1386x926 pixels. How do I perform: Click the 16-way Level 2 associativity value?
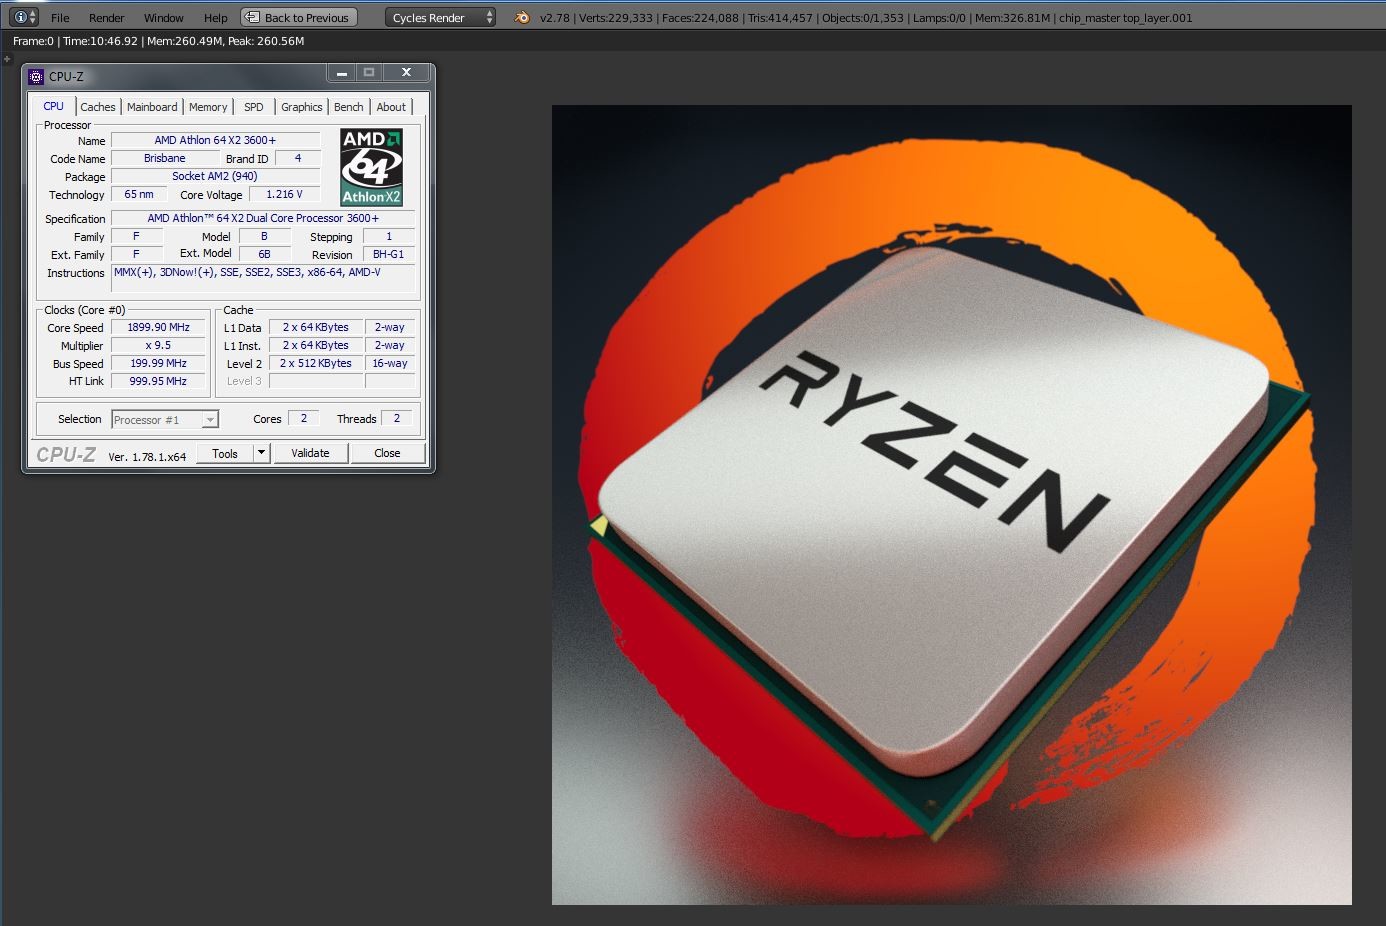[x=390, y=363]
